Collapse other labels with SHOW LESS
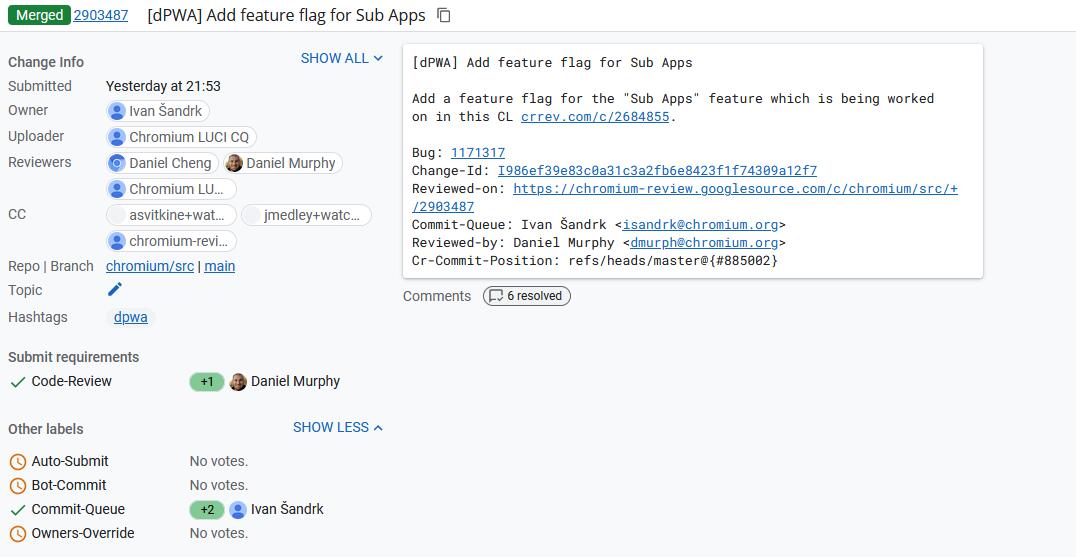1076x557 pixels. click(x=337, y=428)
